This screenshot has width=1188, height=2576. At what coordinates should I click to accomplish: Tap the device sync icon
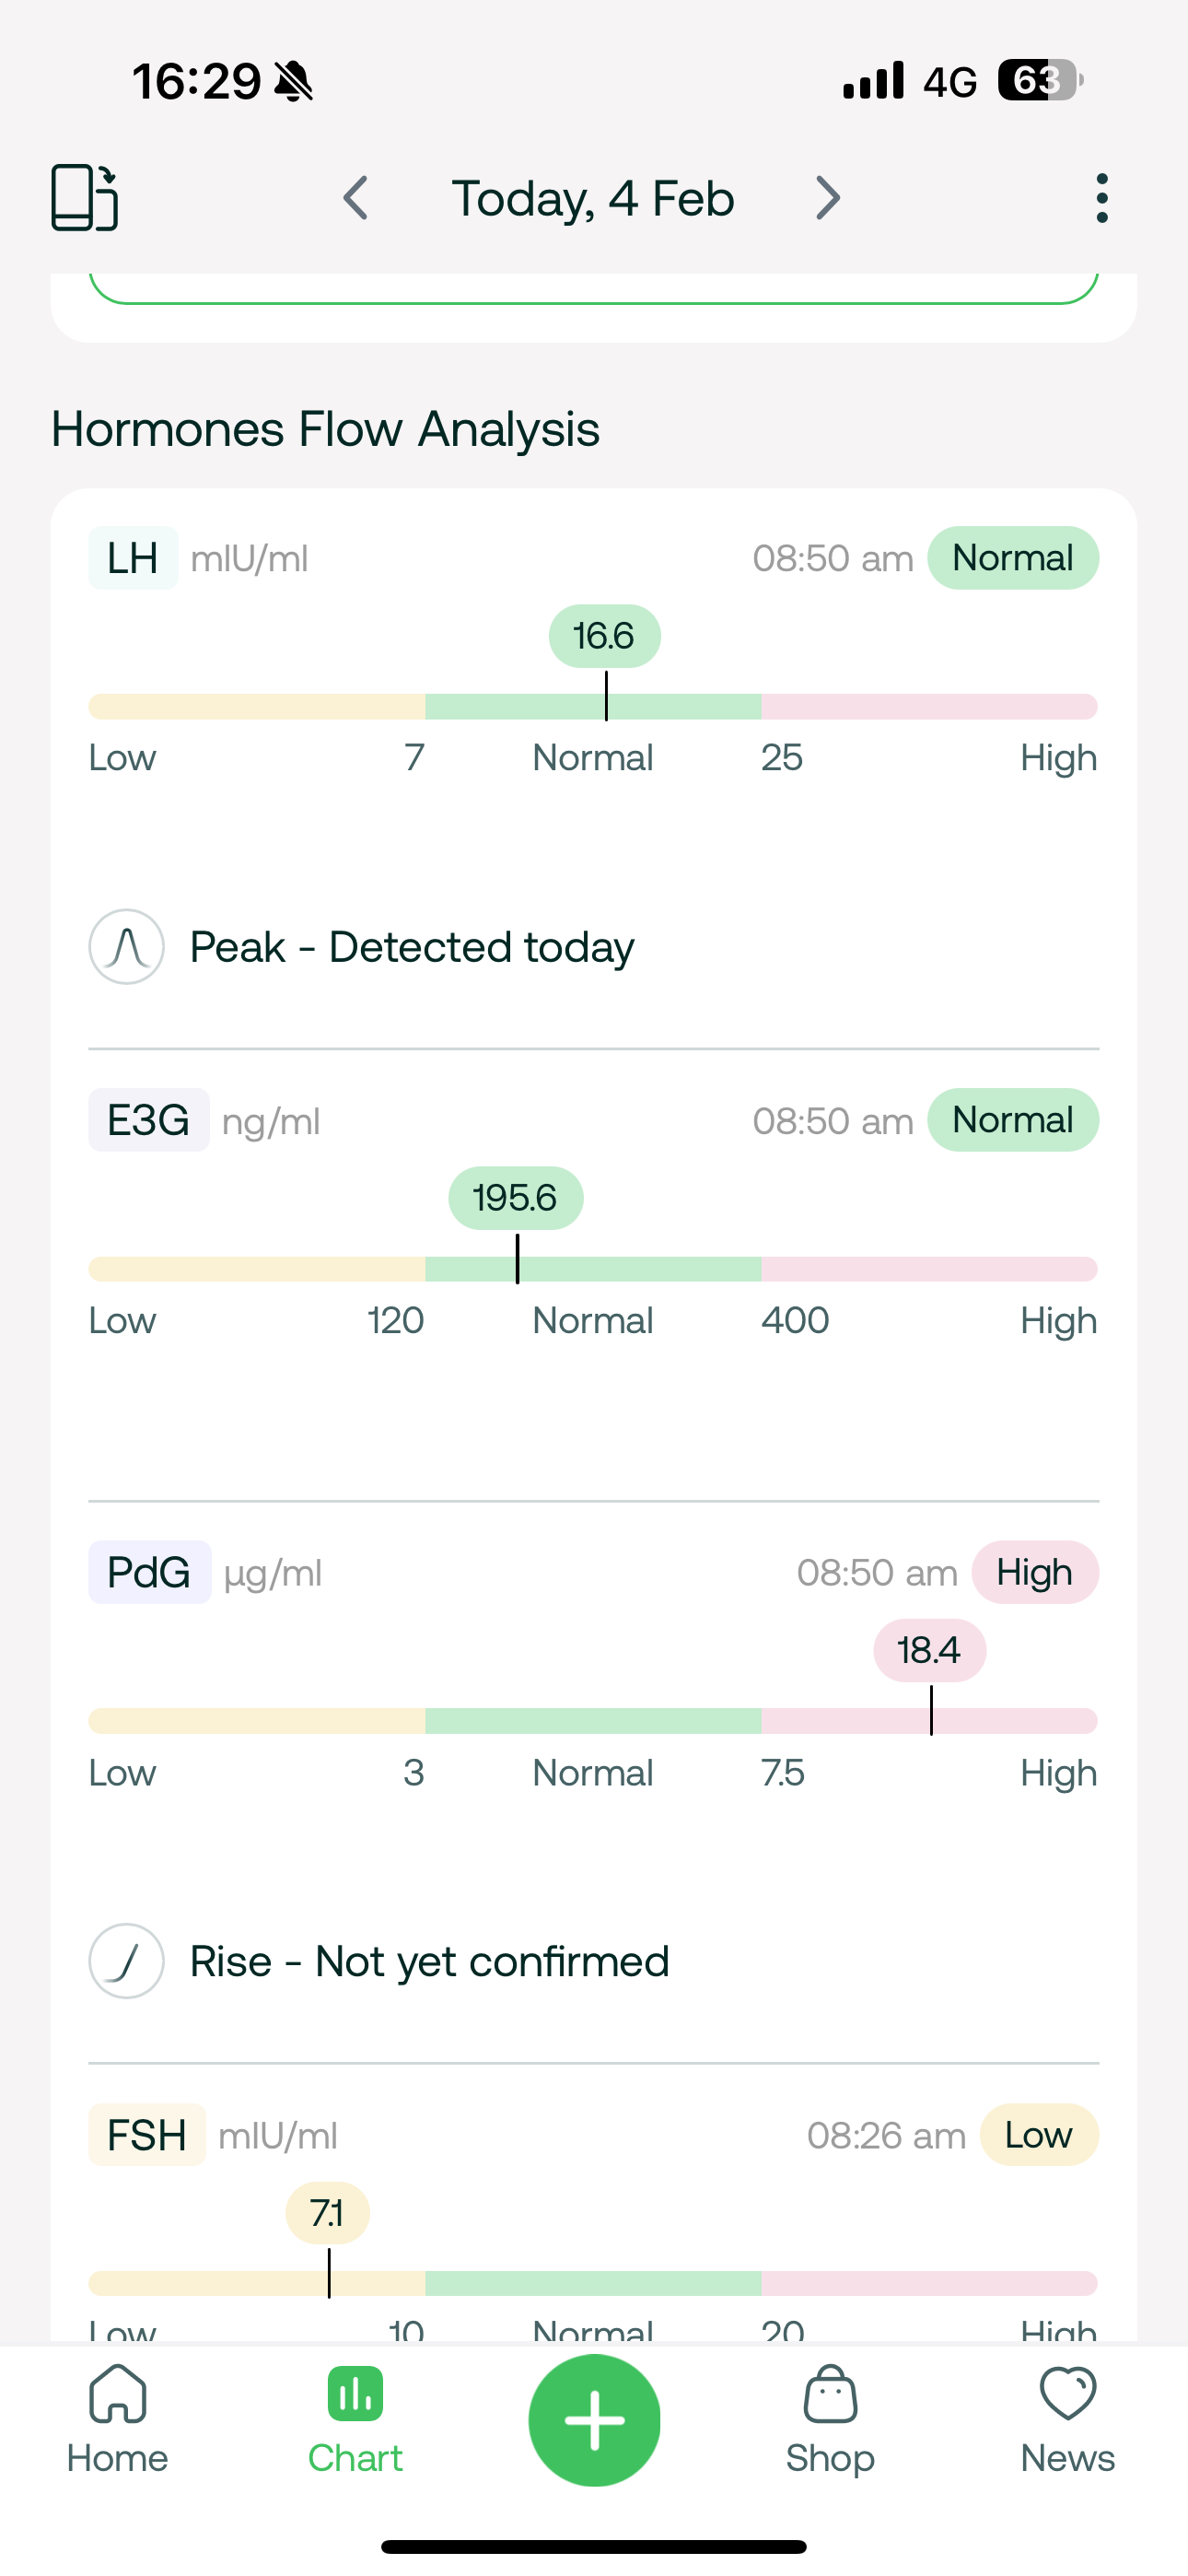85,197
